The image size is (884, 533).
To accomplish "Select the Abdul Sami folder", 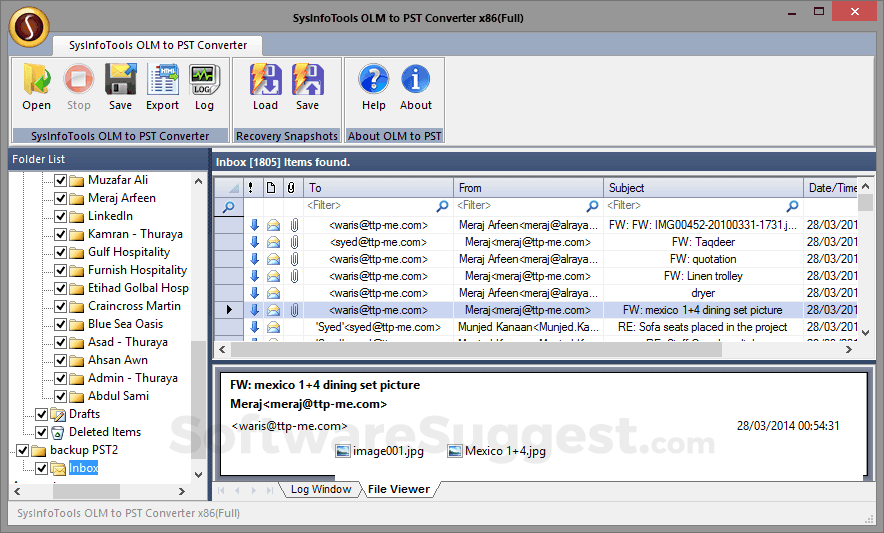I will (118, 397).
